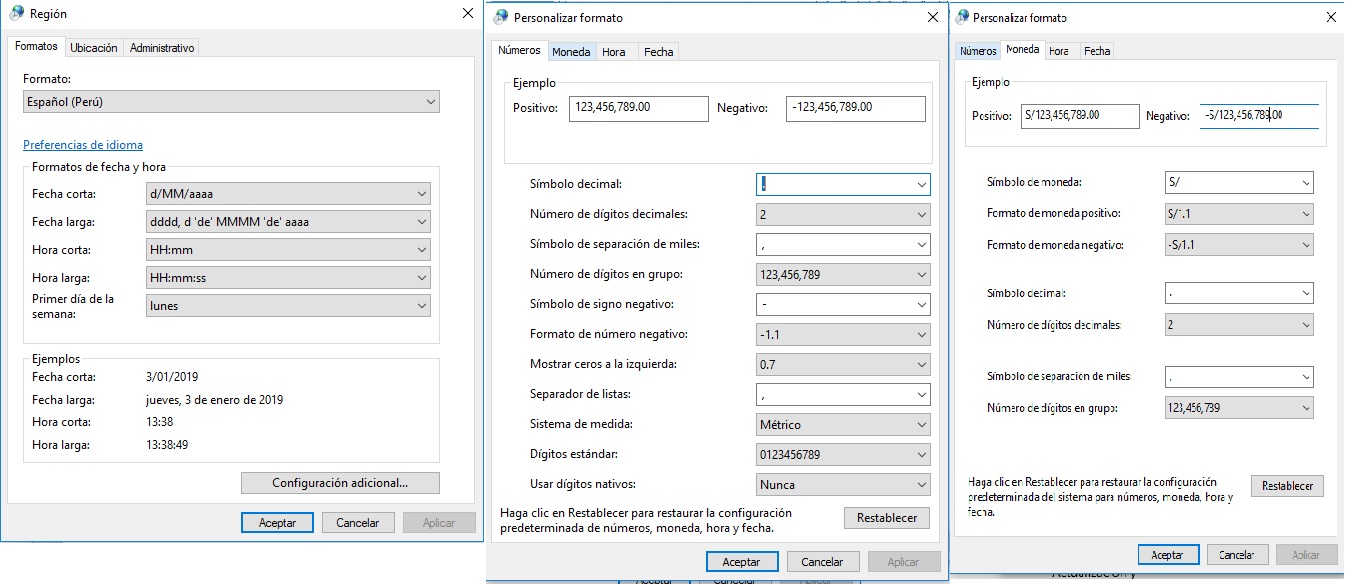Image resolution: width=1360 pixels, height=584 pixels.
Task: Click Negativo example field in Números tab
Action: (x=855, y=108)
